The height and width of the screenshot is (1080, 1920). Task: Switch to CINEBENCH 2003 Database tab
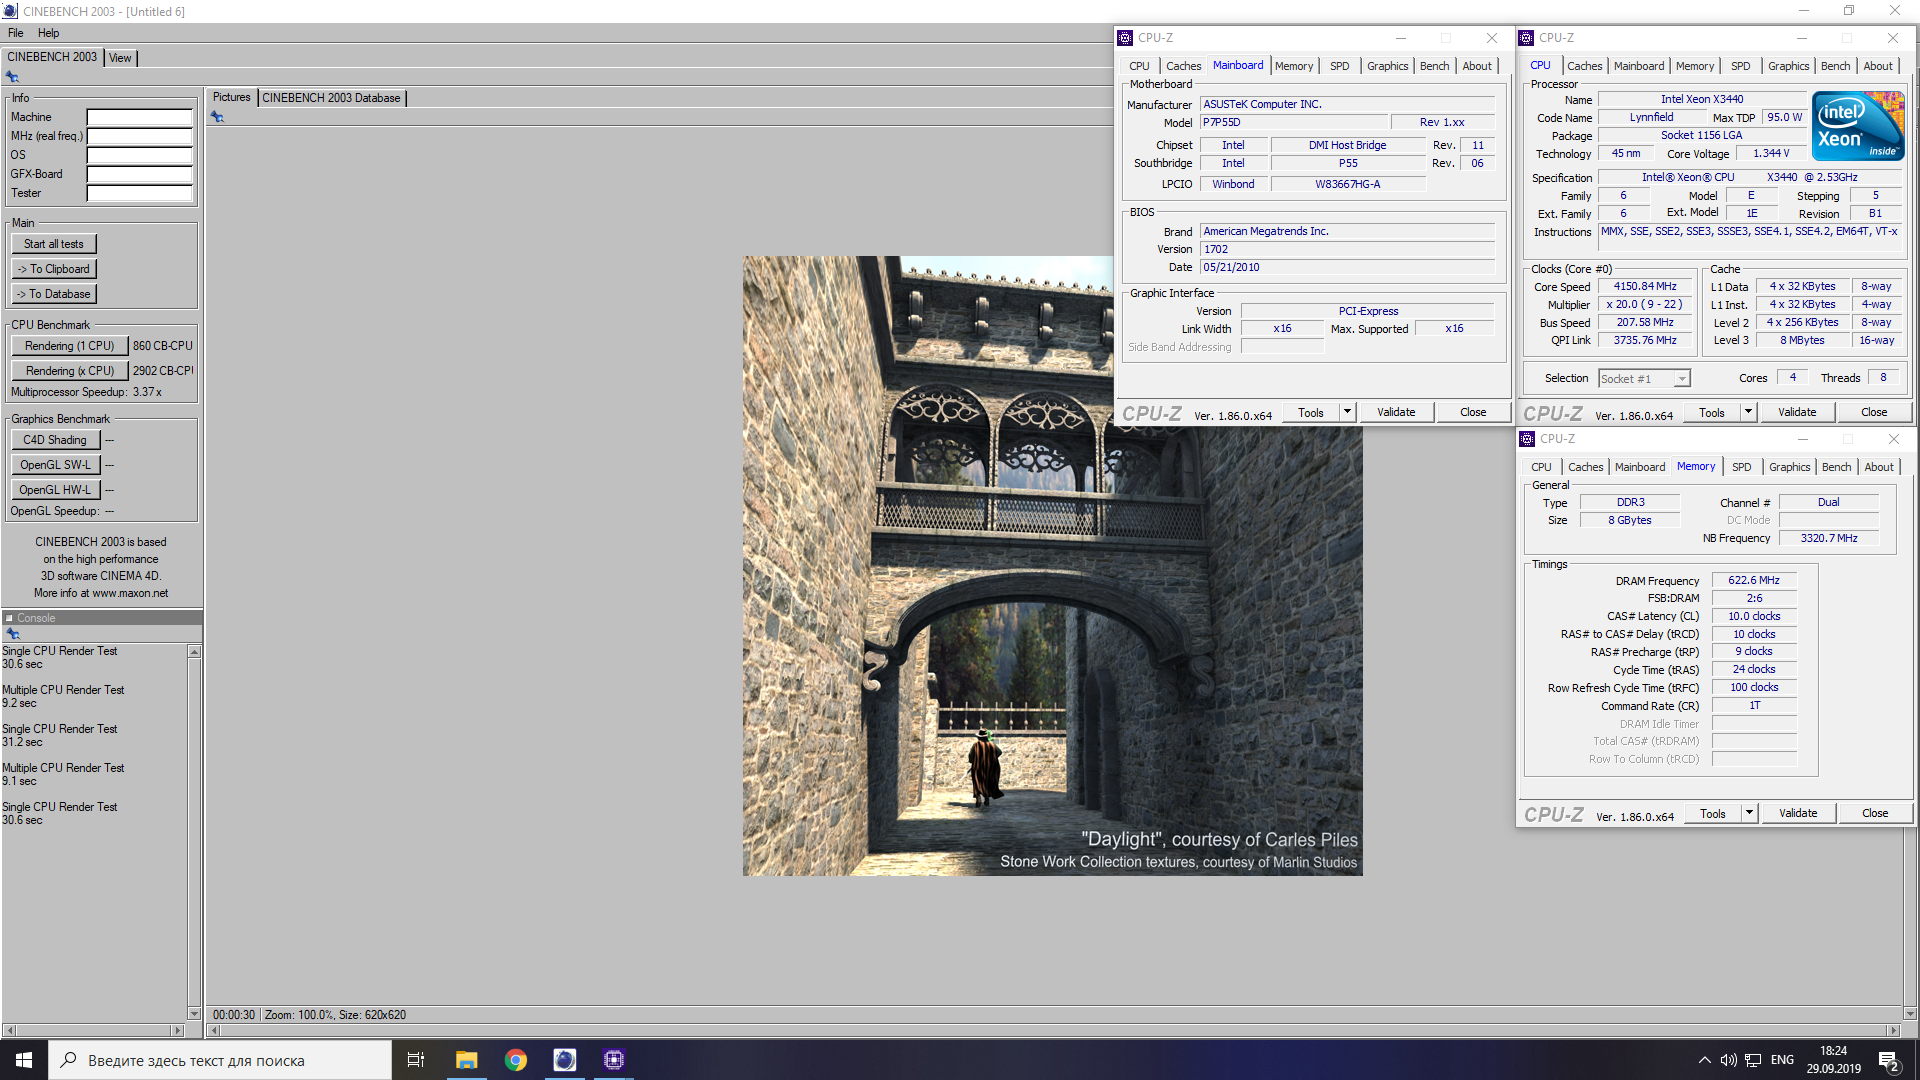pos(331,98)
